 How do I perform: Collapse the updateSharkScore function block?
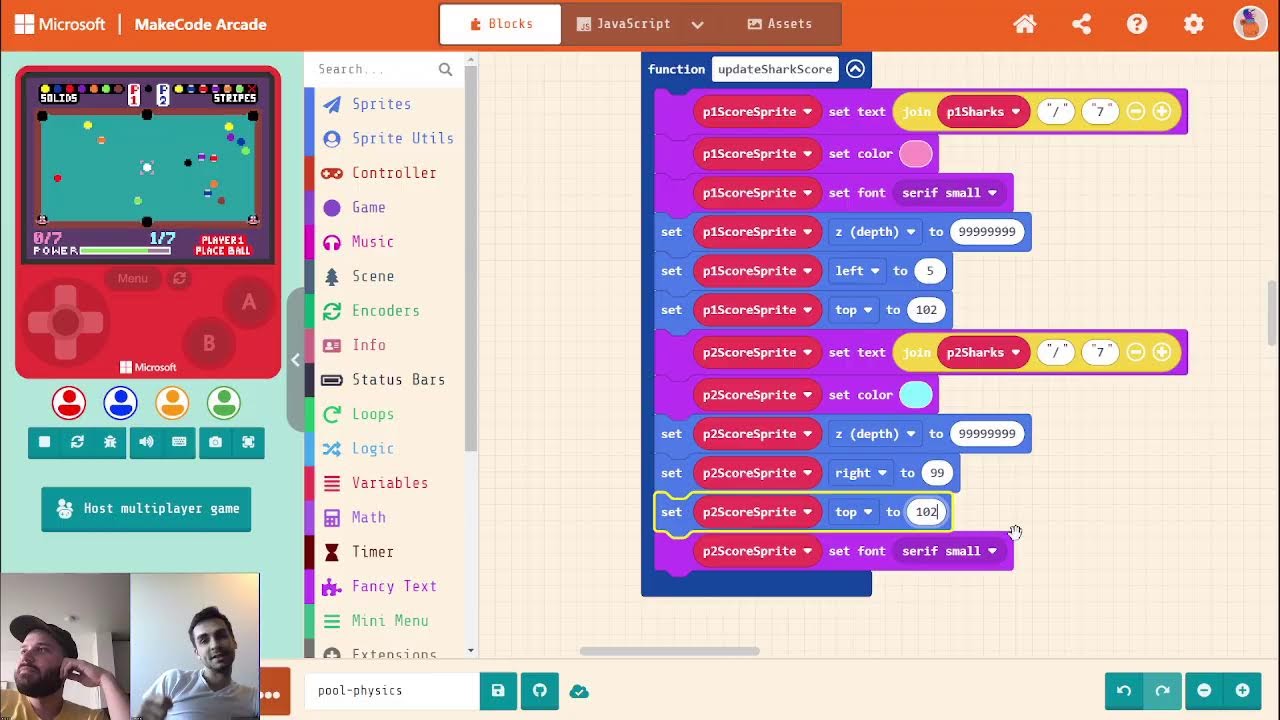click(855, 69)
